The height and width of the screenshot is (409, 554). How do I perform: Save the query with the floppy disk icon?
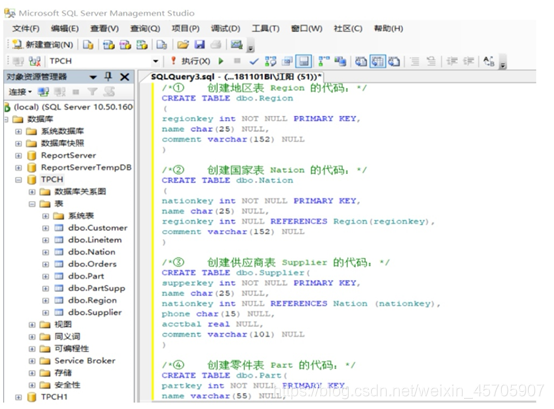point(200,45)
